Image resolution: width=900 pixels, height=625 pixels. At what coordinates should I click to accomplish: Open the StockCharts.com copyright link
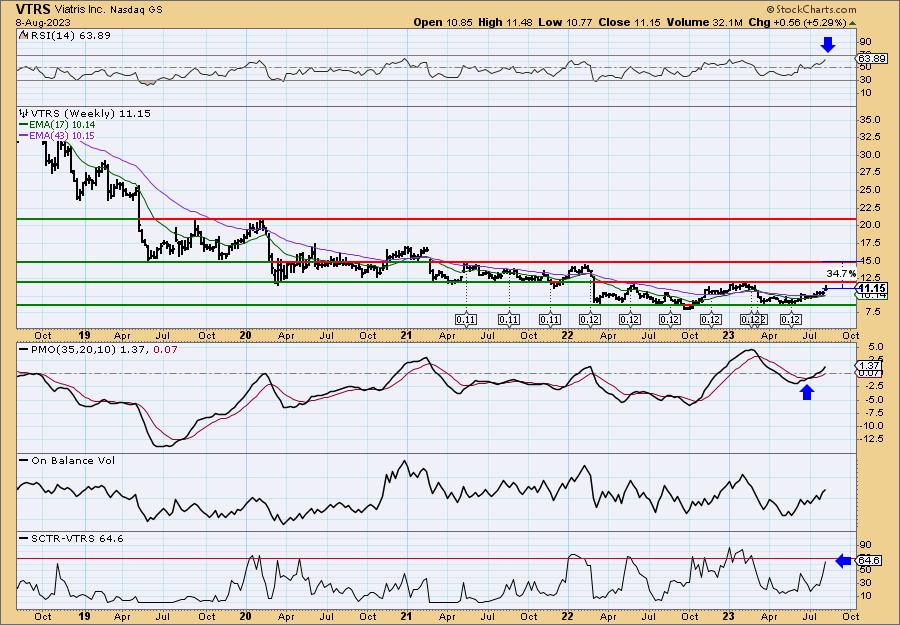pos(811,9)
